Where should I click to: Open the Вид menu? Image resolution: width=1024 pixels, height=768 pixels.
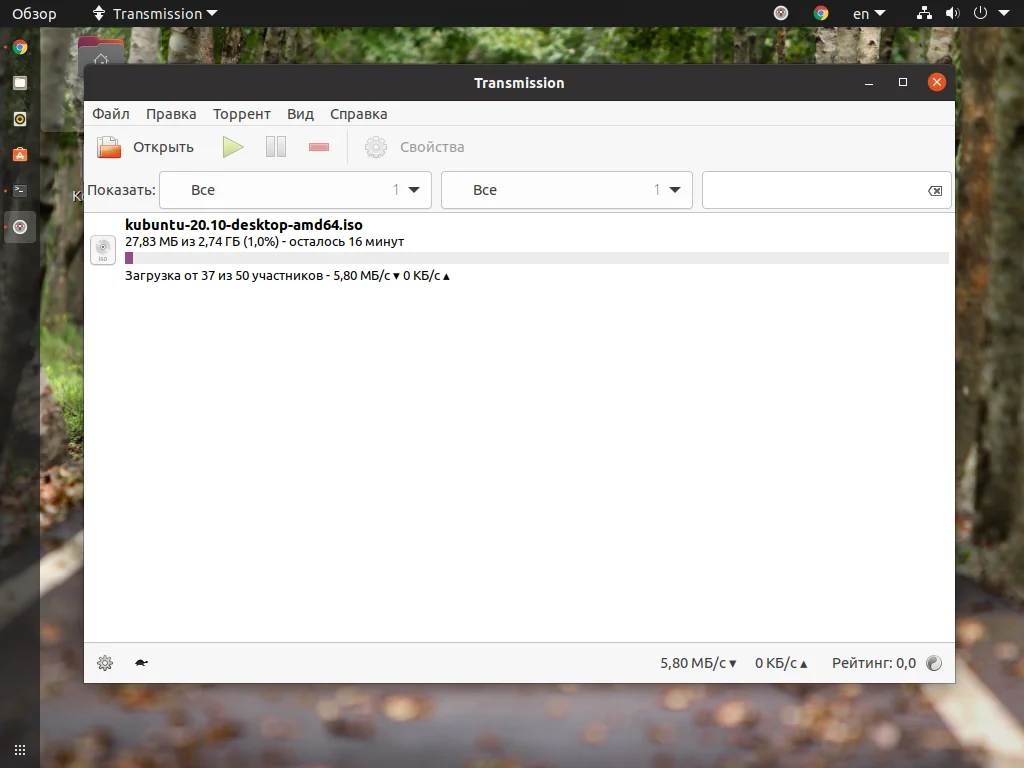299,113
